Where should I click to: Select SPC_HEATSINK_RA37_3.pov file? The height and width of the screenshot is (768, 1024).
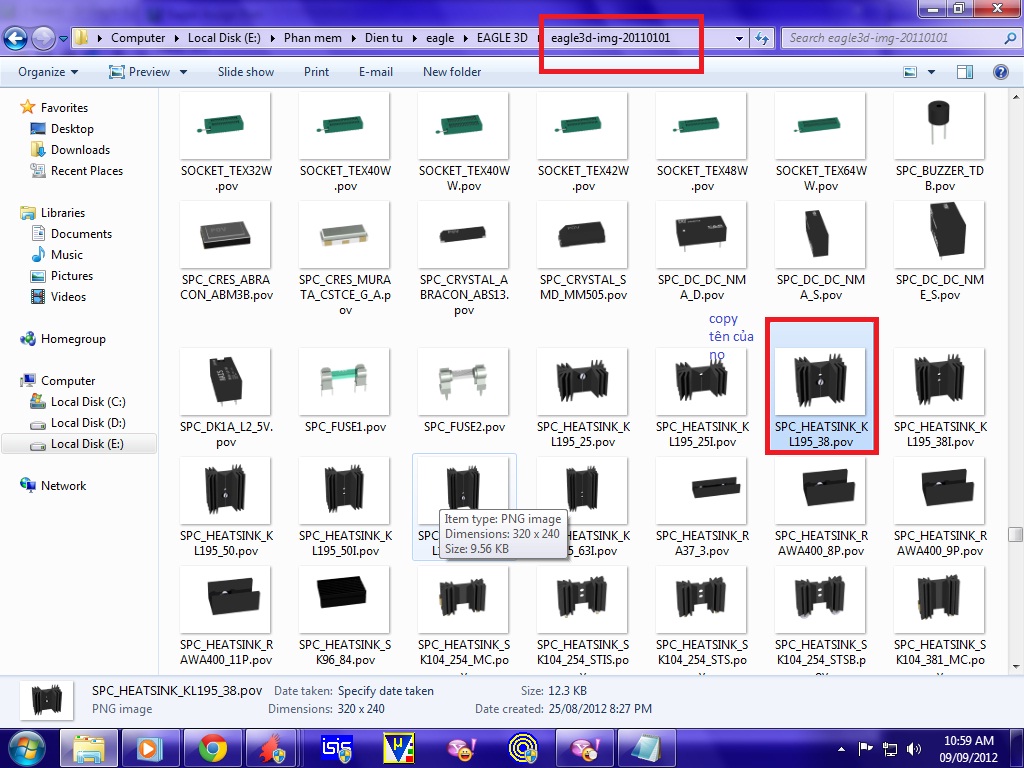[702, 507]
